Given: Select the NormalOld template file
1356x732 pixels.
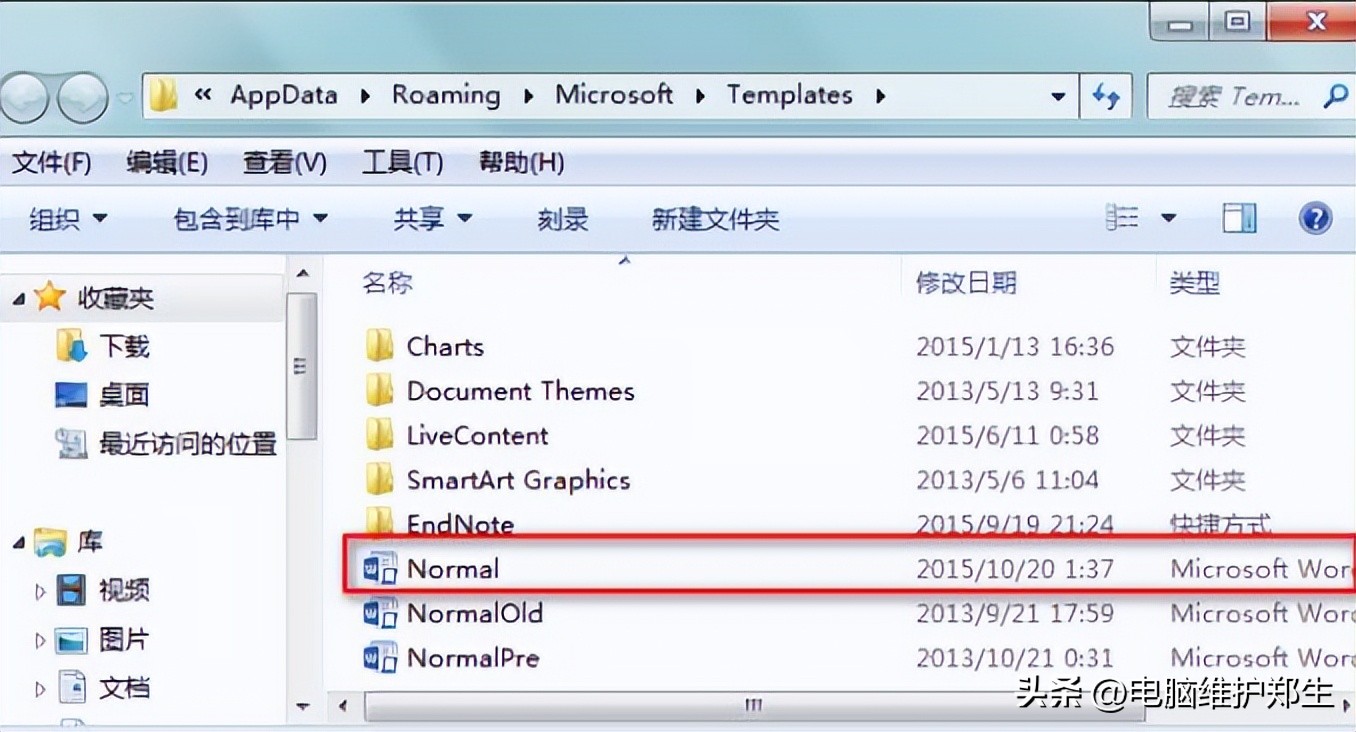Looking at the screenshot, I should coord(474,613).
